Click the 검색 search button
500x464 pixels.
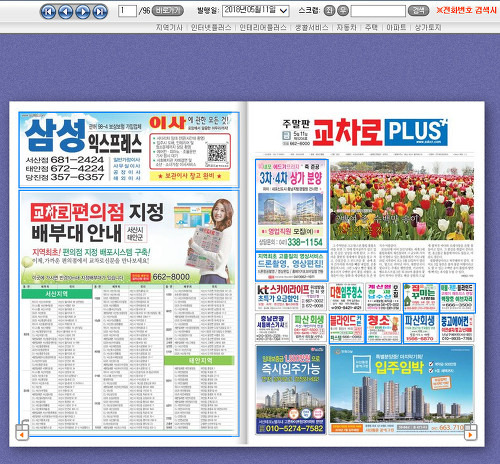[418, 11]
